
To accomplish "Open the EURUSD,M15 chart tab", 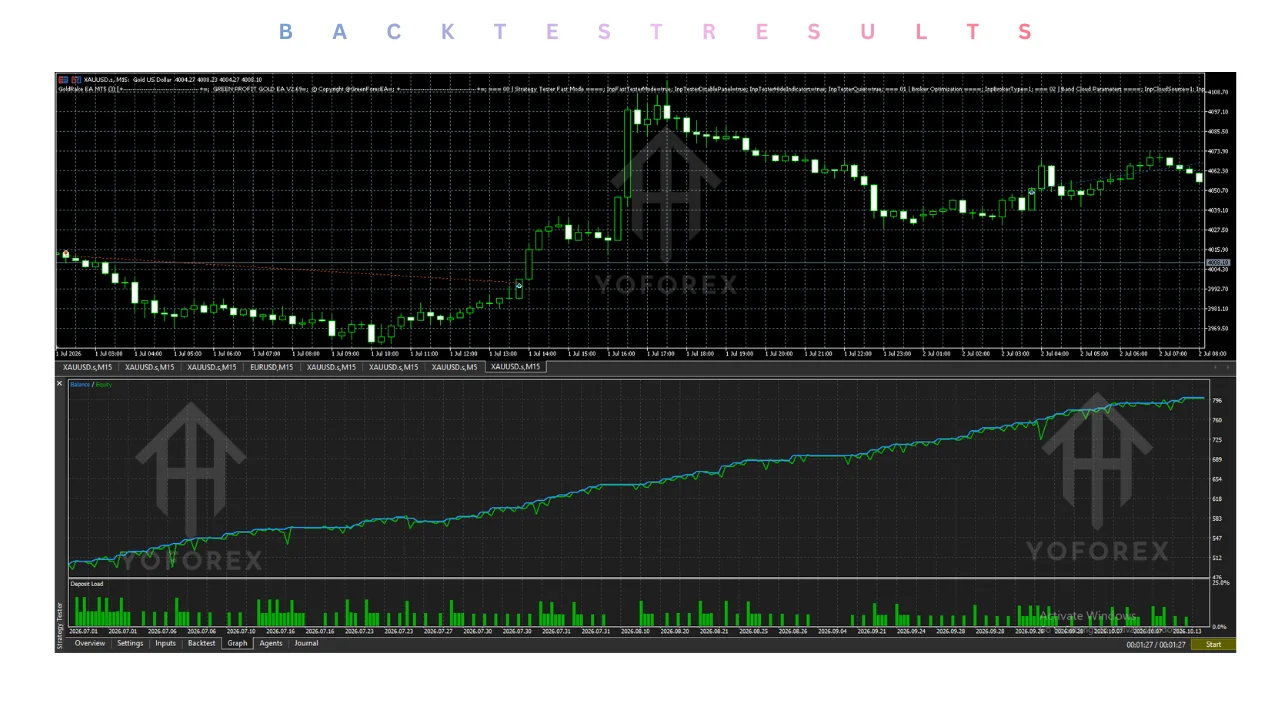I will (x=271, y=367).
